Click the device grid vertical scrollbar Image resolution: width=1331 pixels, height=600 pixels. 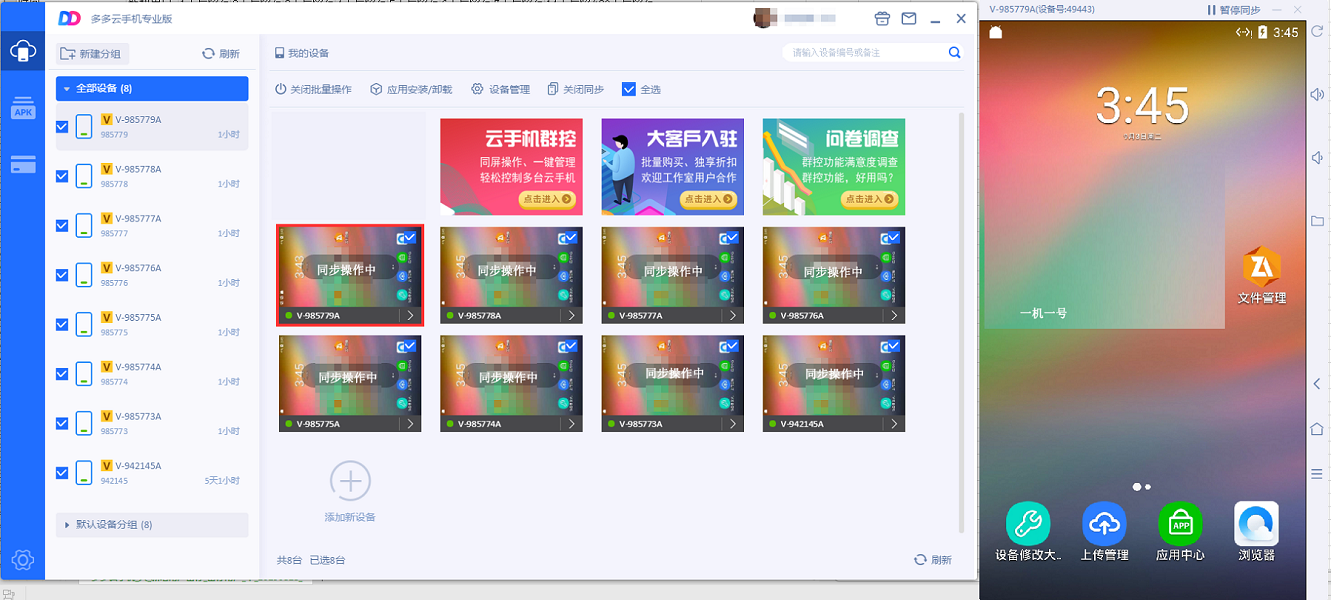tap(962, 322)
